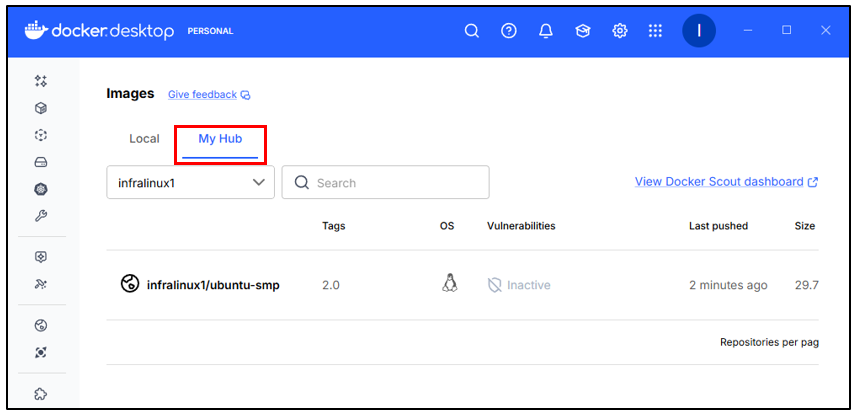Open Kubernetes helm wheel icon in sidebar
Viewport: 855px width, 414px height.
point(41,189)
